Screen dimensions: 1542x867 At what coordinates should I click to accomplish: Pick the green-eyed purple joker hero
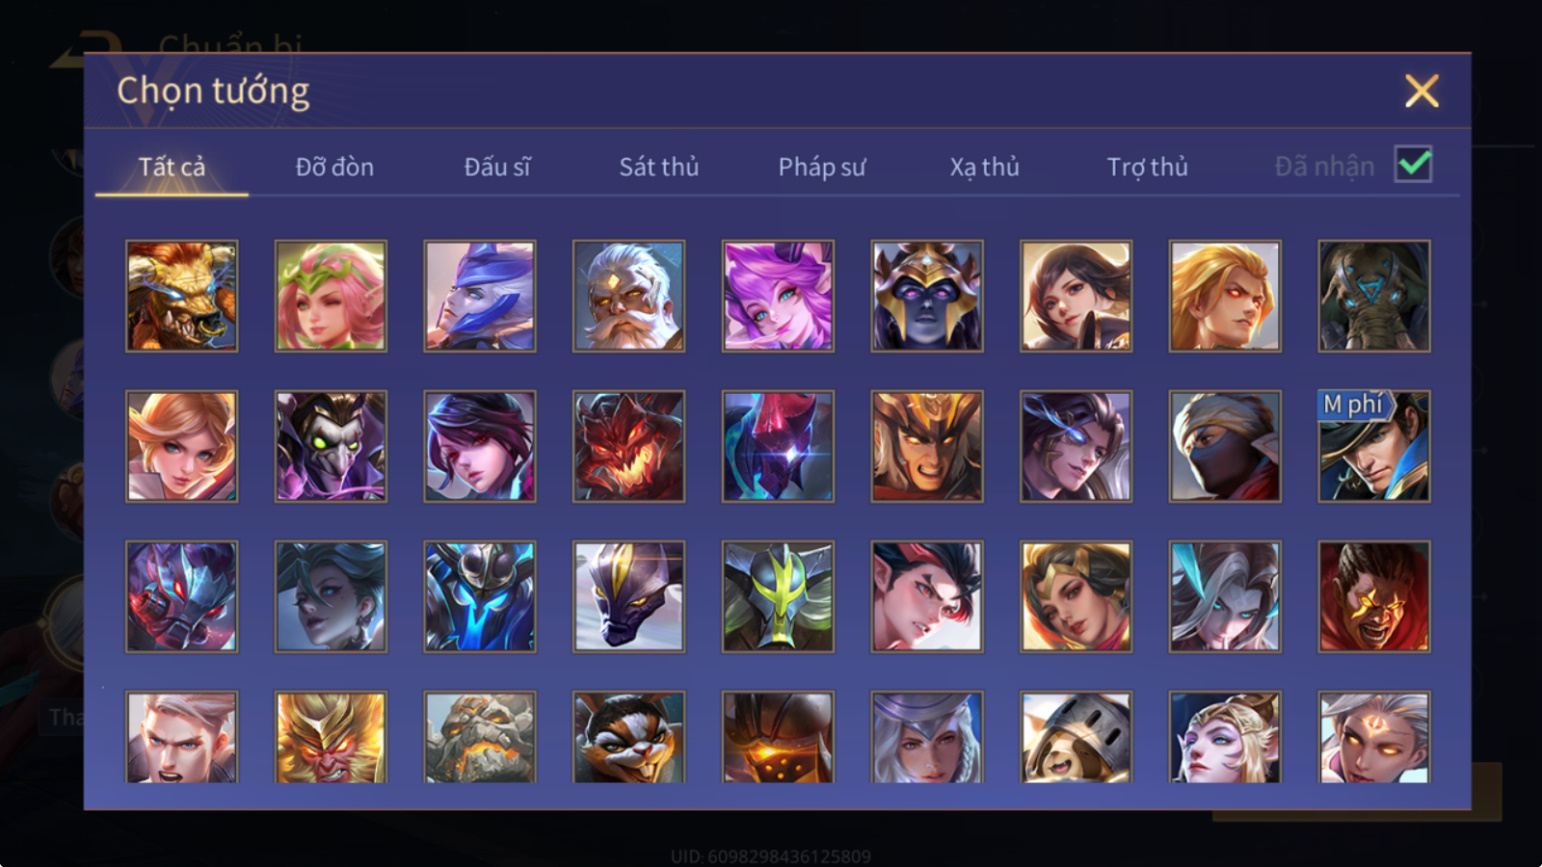pyautogui.click(x=331, y=446)
